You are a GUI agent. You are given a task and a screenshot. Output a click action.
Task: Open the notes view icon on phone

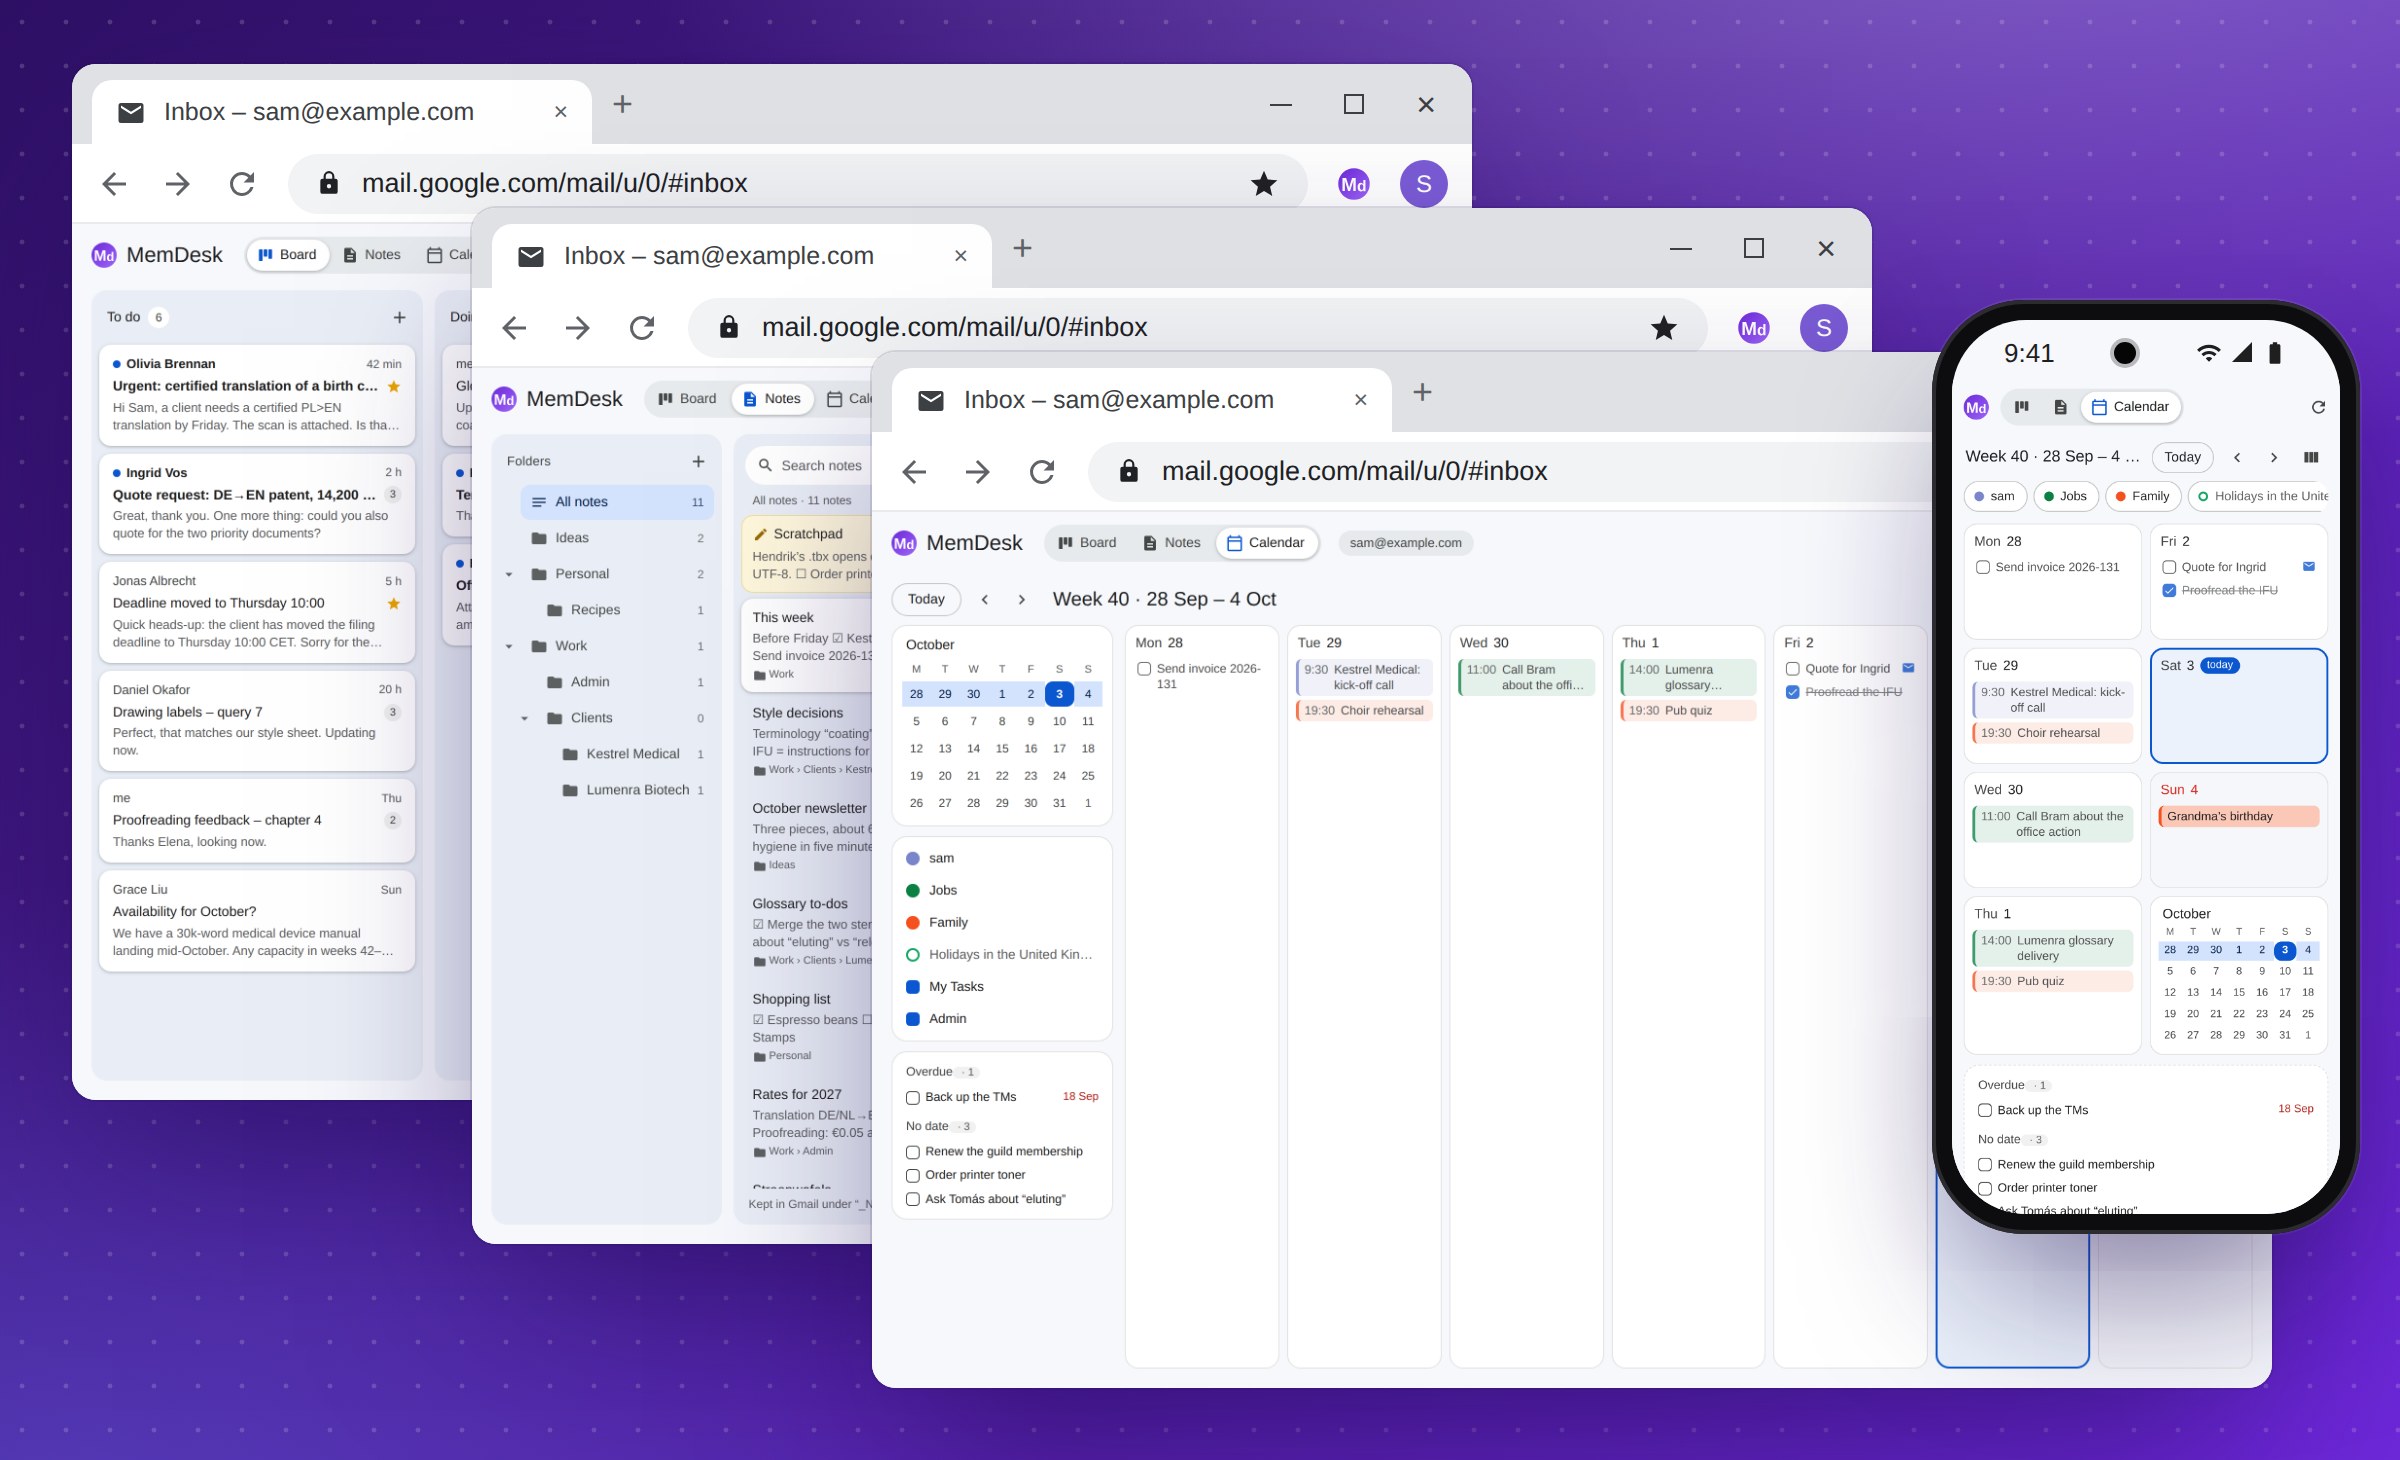pos(2060,407)
